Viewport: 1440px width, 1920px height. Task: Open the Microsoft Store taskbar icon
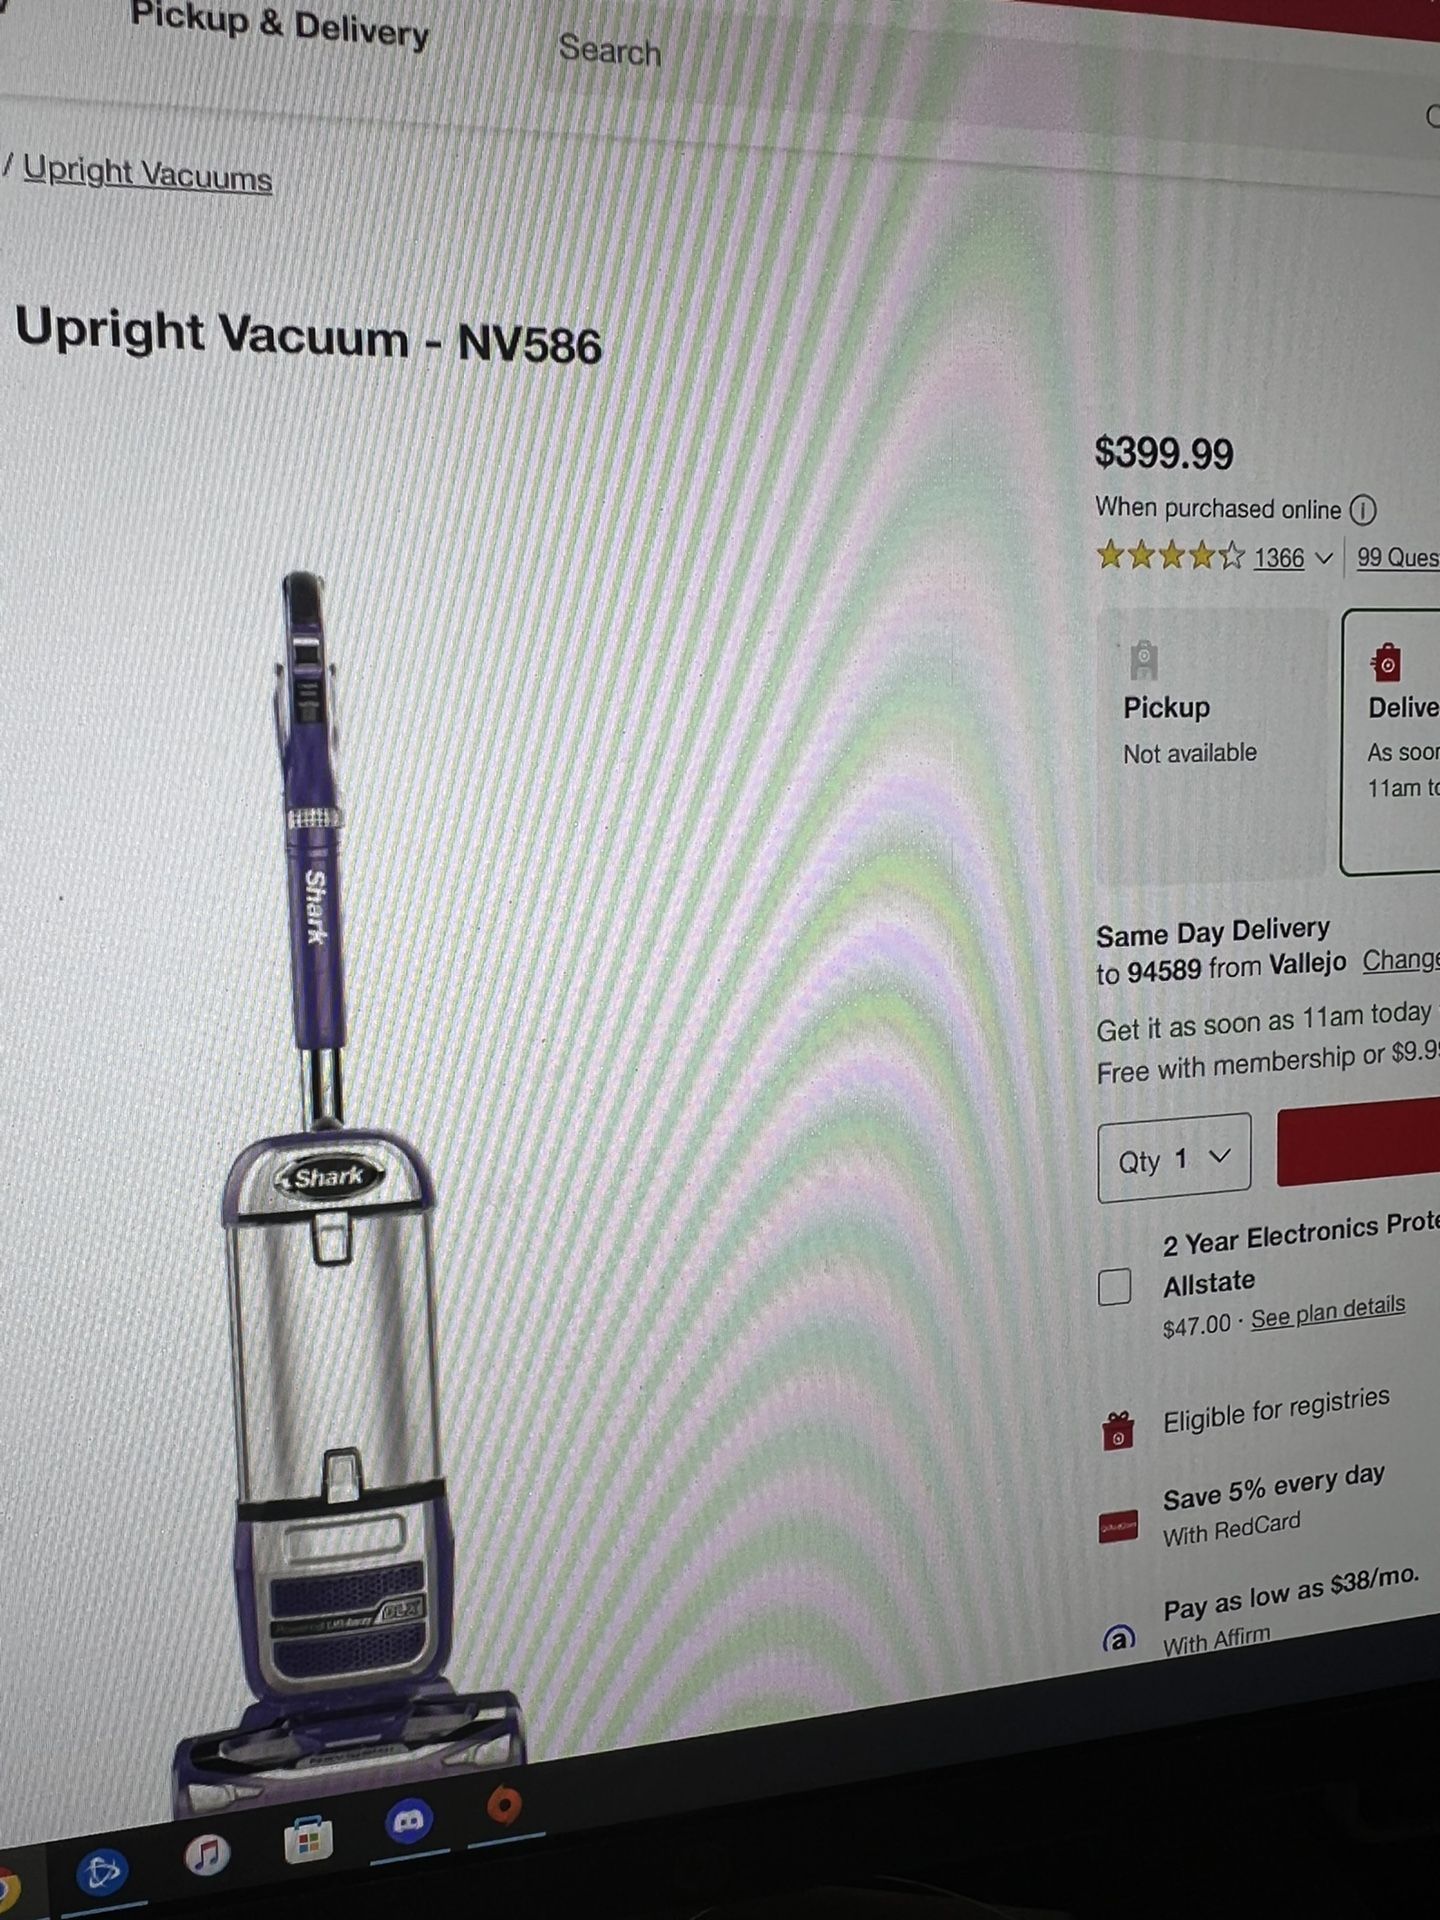(307, 1840)
